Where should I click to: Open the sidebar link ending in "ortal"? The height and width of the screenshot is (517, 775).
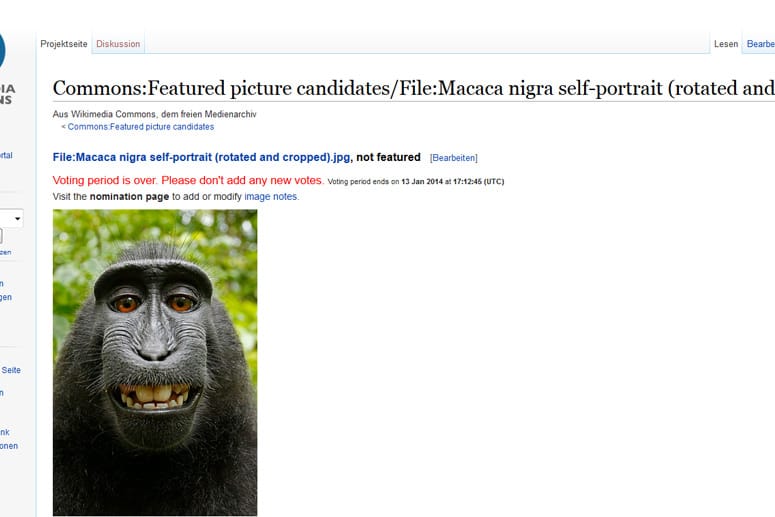pos(6,155)
